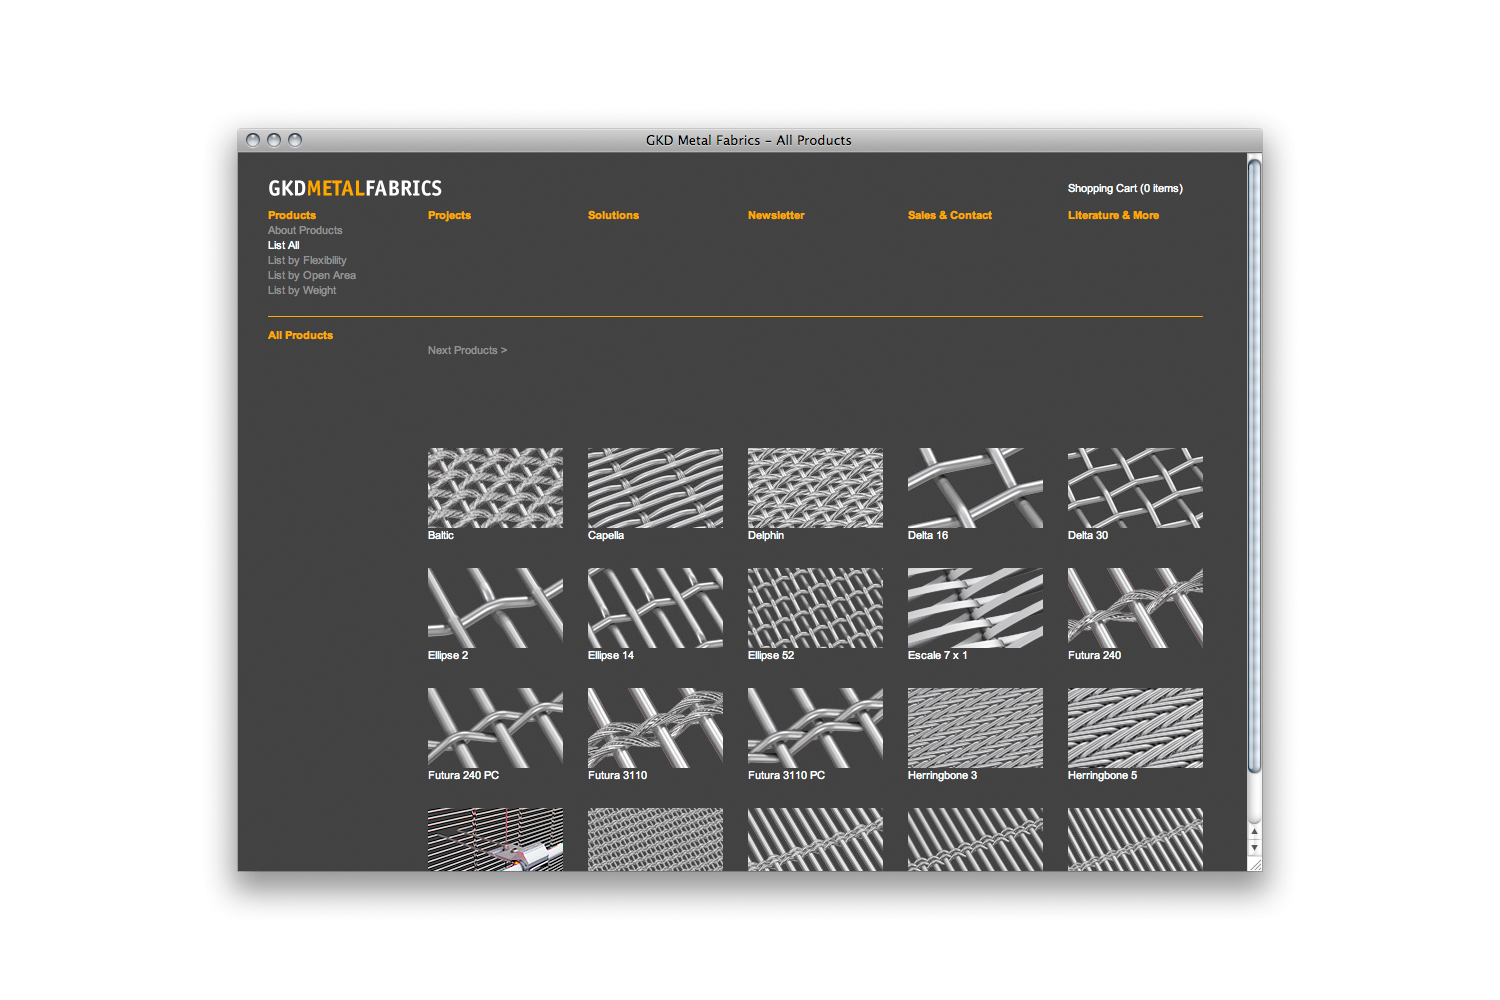Sort products with List by Weight
The width and height of the screenshot is (1500, 1000).
point(302,290)
